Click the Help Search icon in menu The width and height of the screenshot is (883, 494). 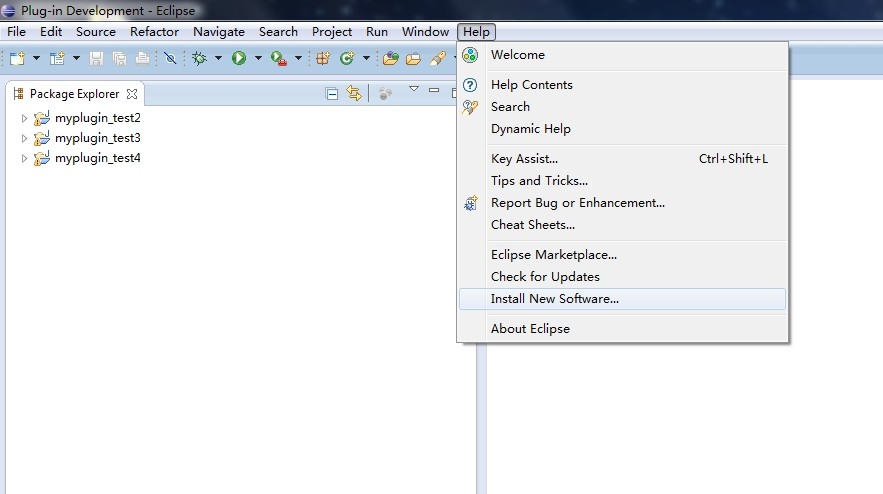(470, 107)
